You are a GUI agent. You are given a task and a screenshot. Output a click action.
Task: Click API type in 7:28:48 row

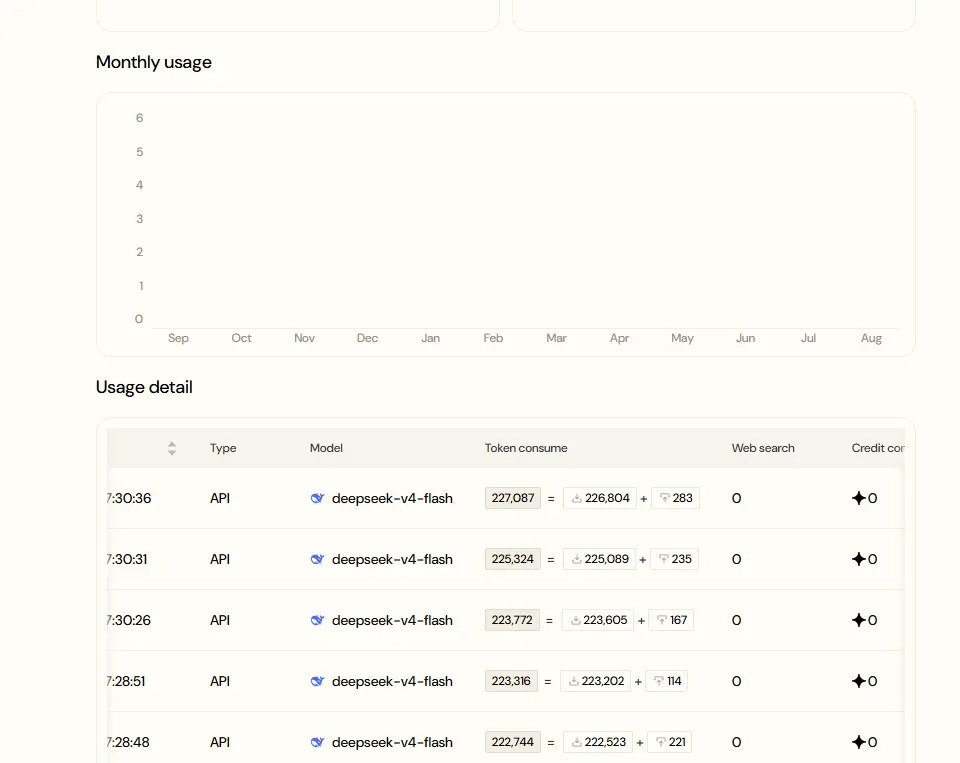(x=220, y=742)
